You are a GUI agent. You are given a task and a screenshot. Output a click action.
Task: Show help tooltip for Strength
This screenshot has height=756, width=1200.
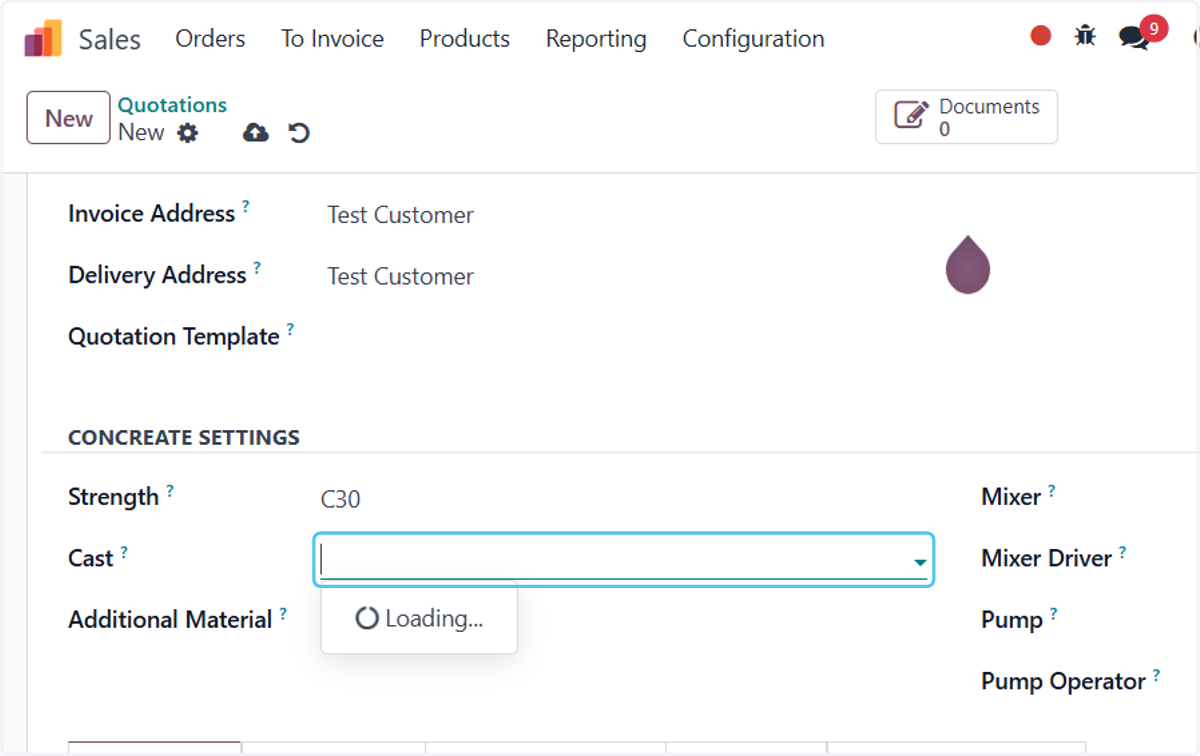[170, 490]
